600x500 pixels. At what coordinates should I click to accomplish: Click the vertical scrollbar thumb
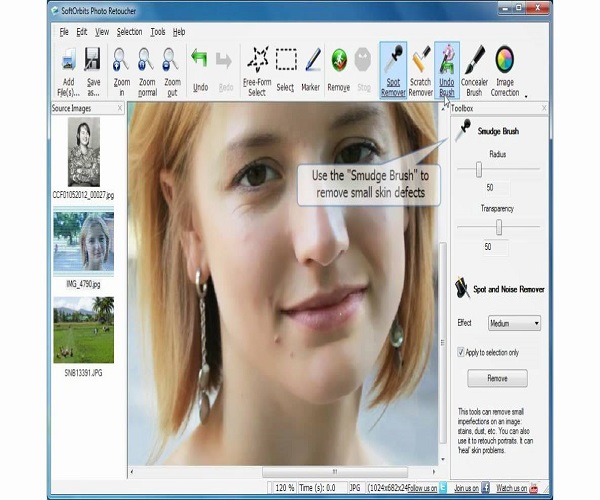click(442, 343)
